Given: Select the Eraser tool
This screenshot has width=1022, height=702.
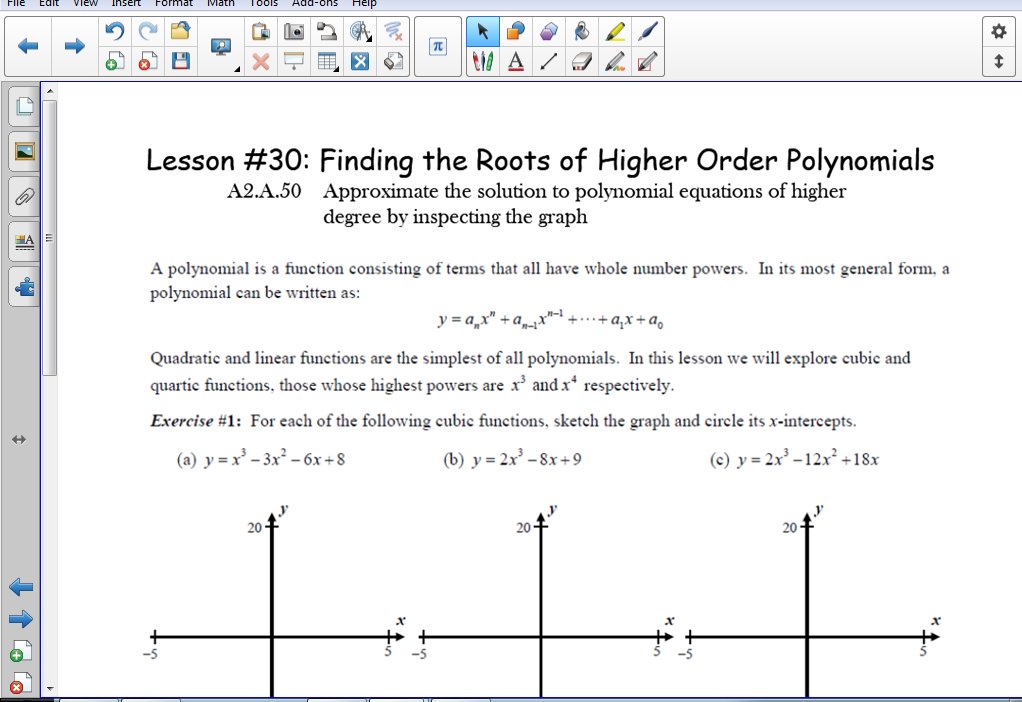Looking at the screenshot, I should click(581, 61).
